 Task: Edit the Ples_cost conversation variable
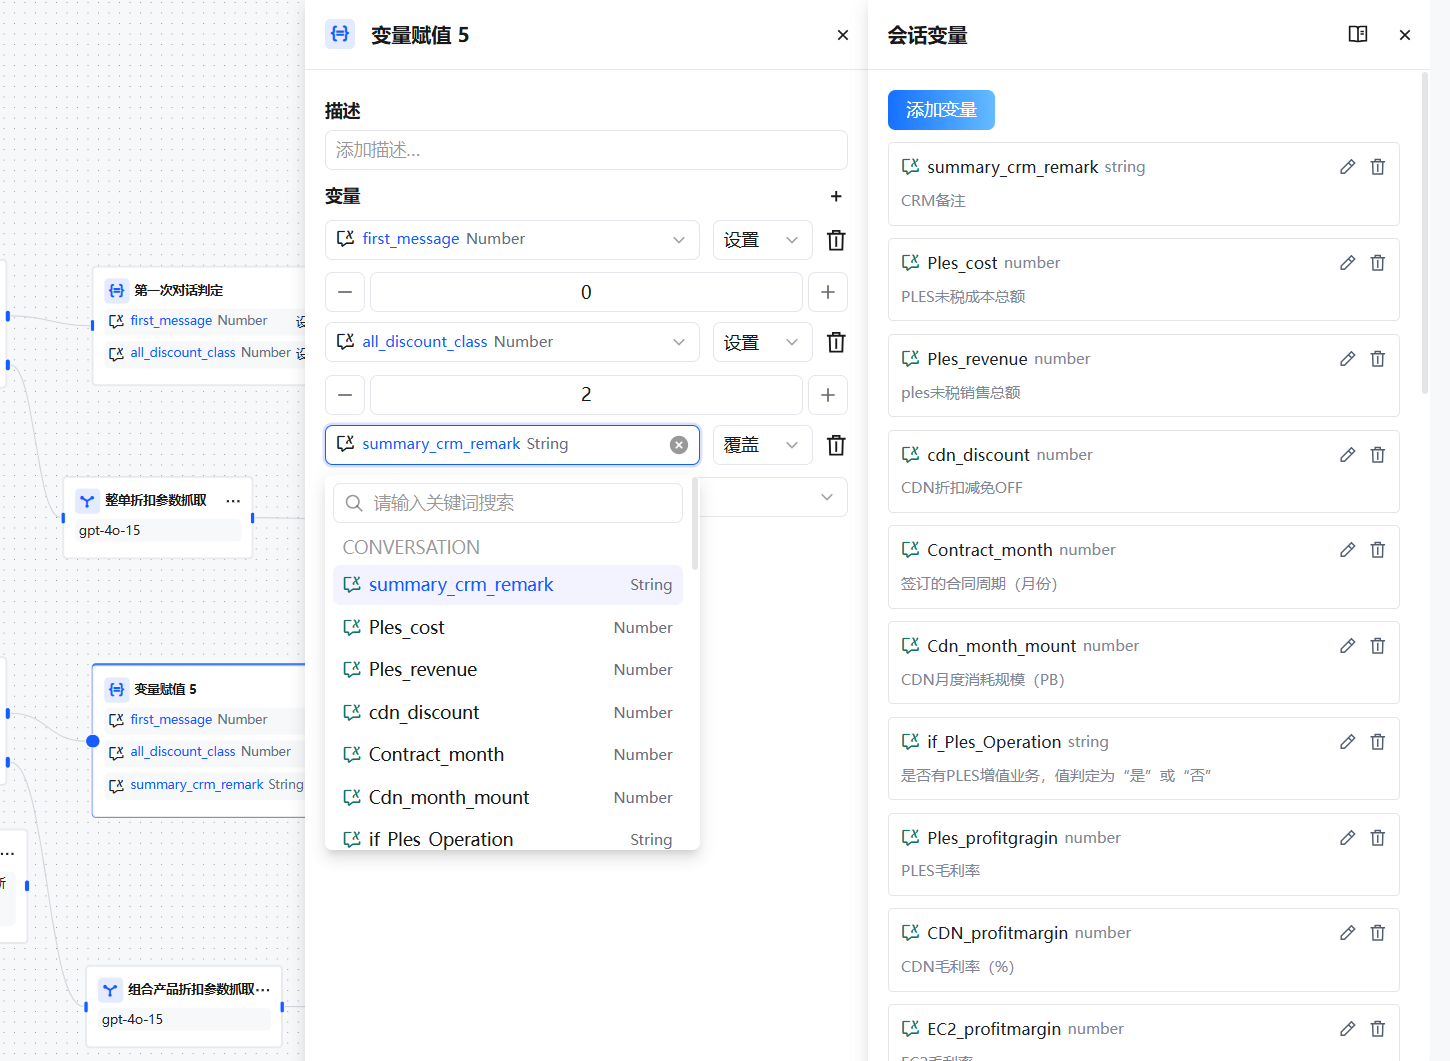coord(1347,263)
